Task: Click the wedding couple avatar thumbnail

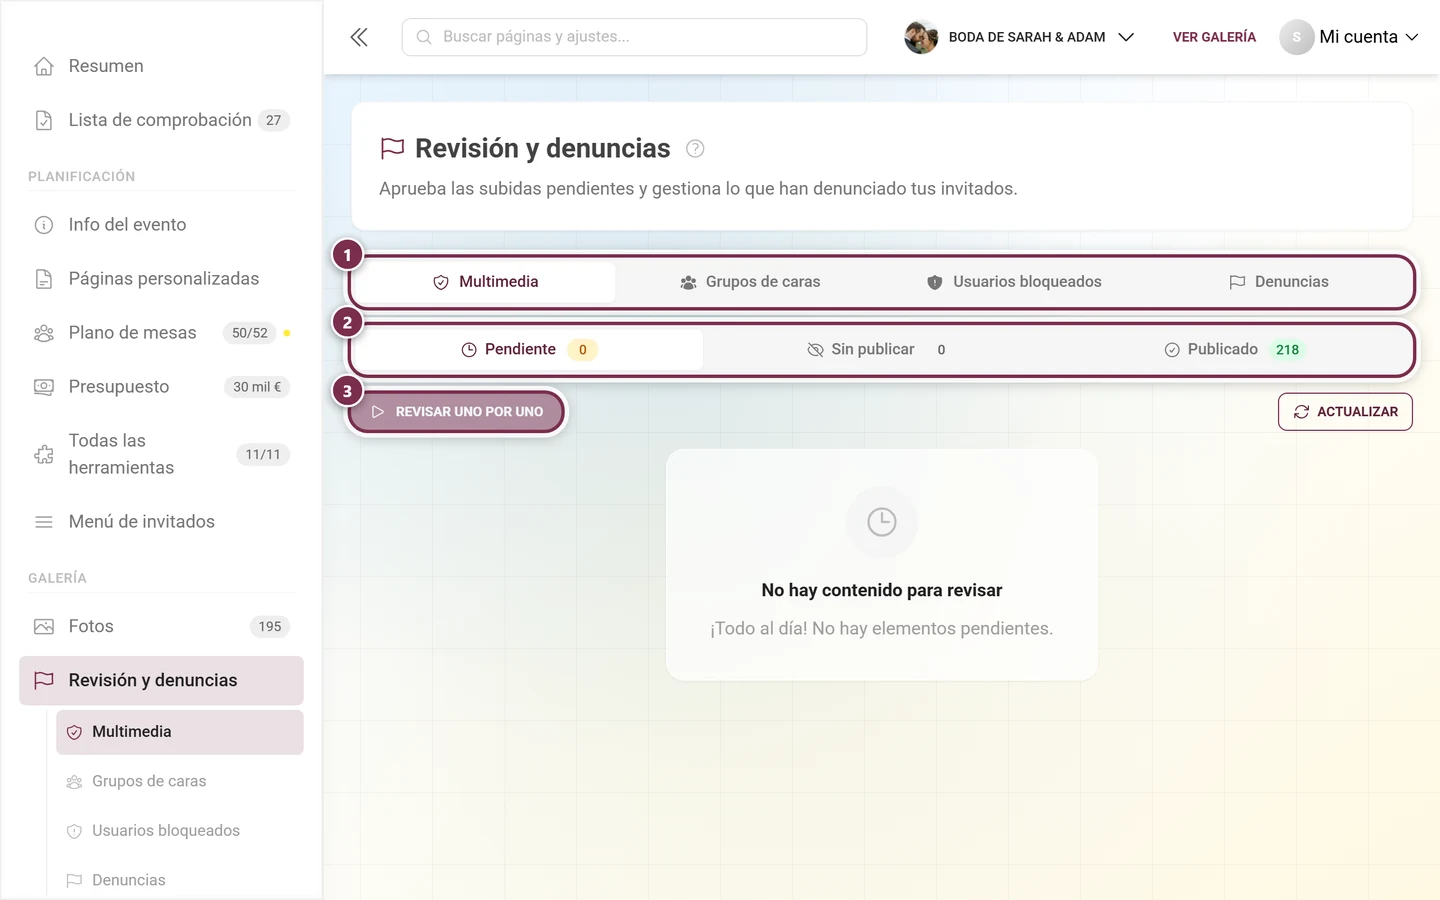Action: (x=921, y=37)
